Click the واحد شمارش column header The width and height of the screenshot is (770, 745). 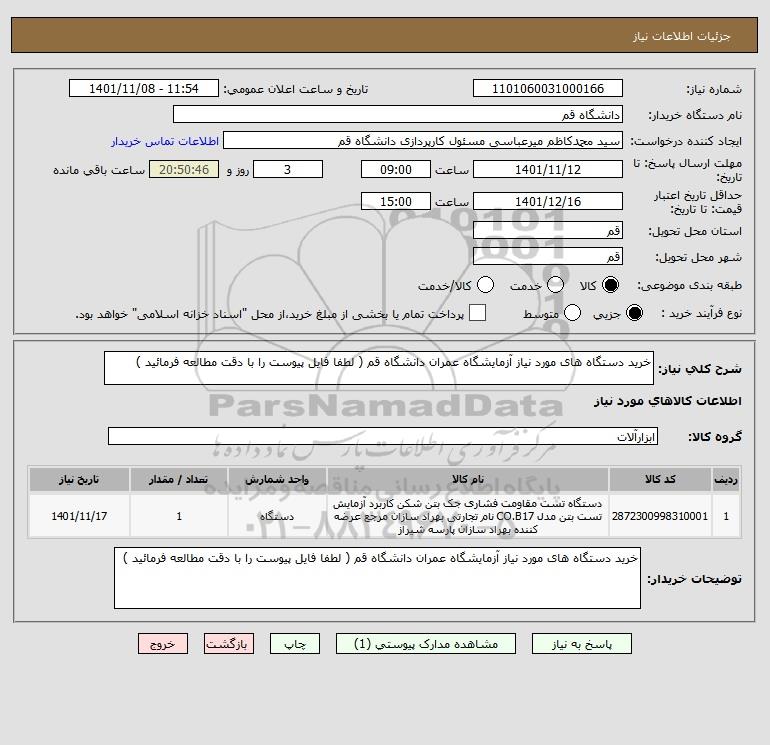click(277, 479)
